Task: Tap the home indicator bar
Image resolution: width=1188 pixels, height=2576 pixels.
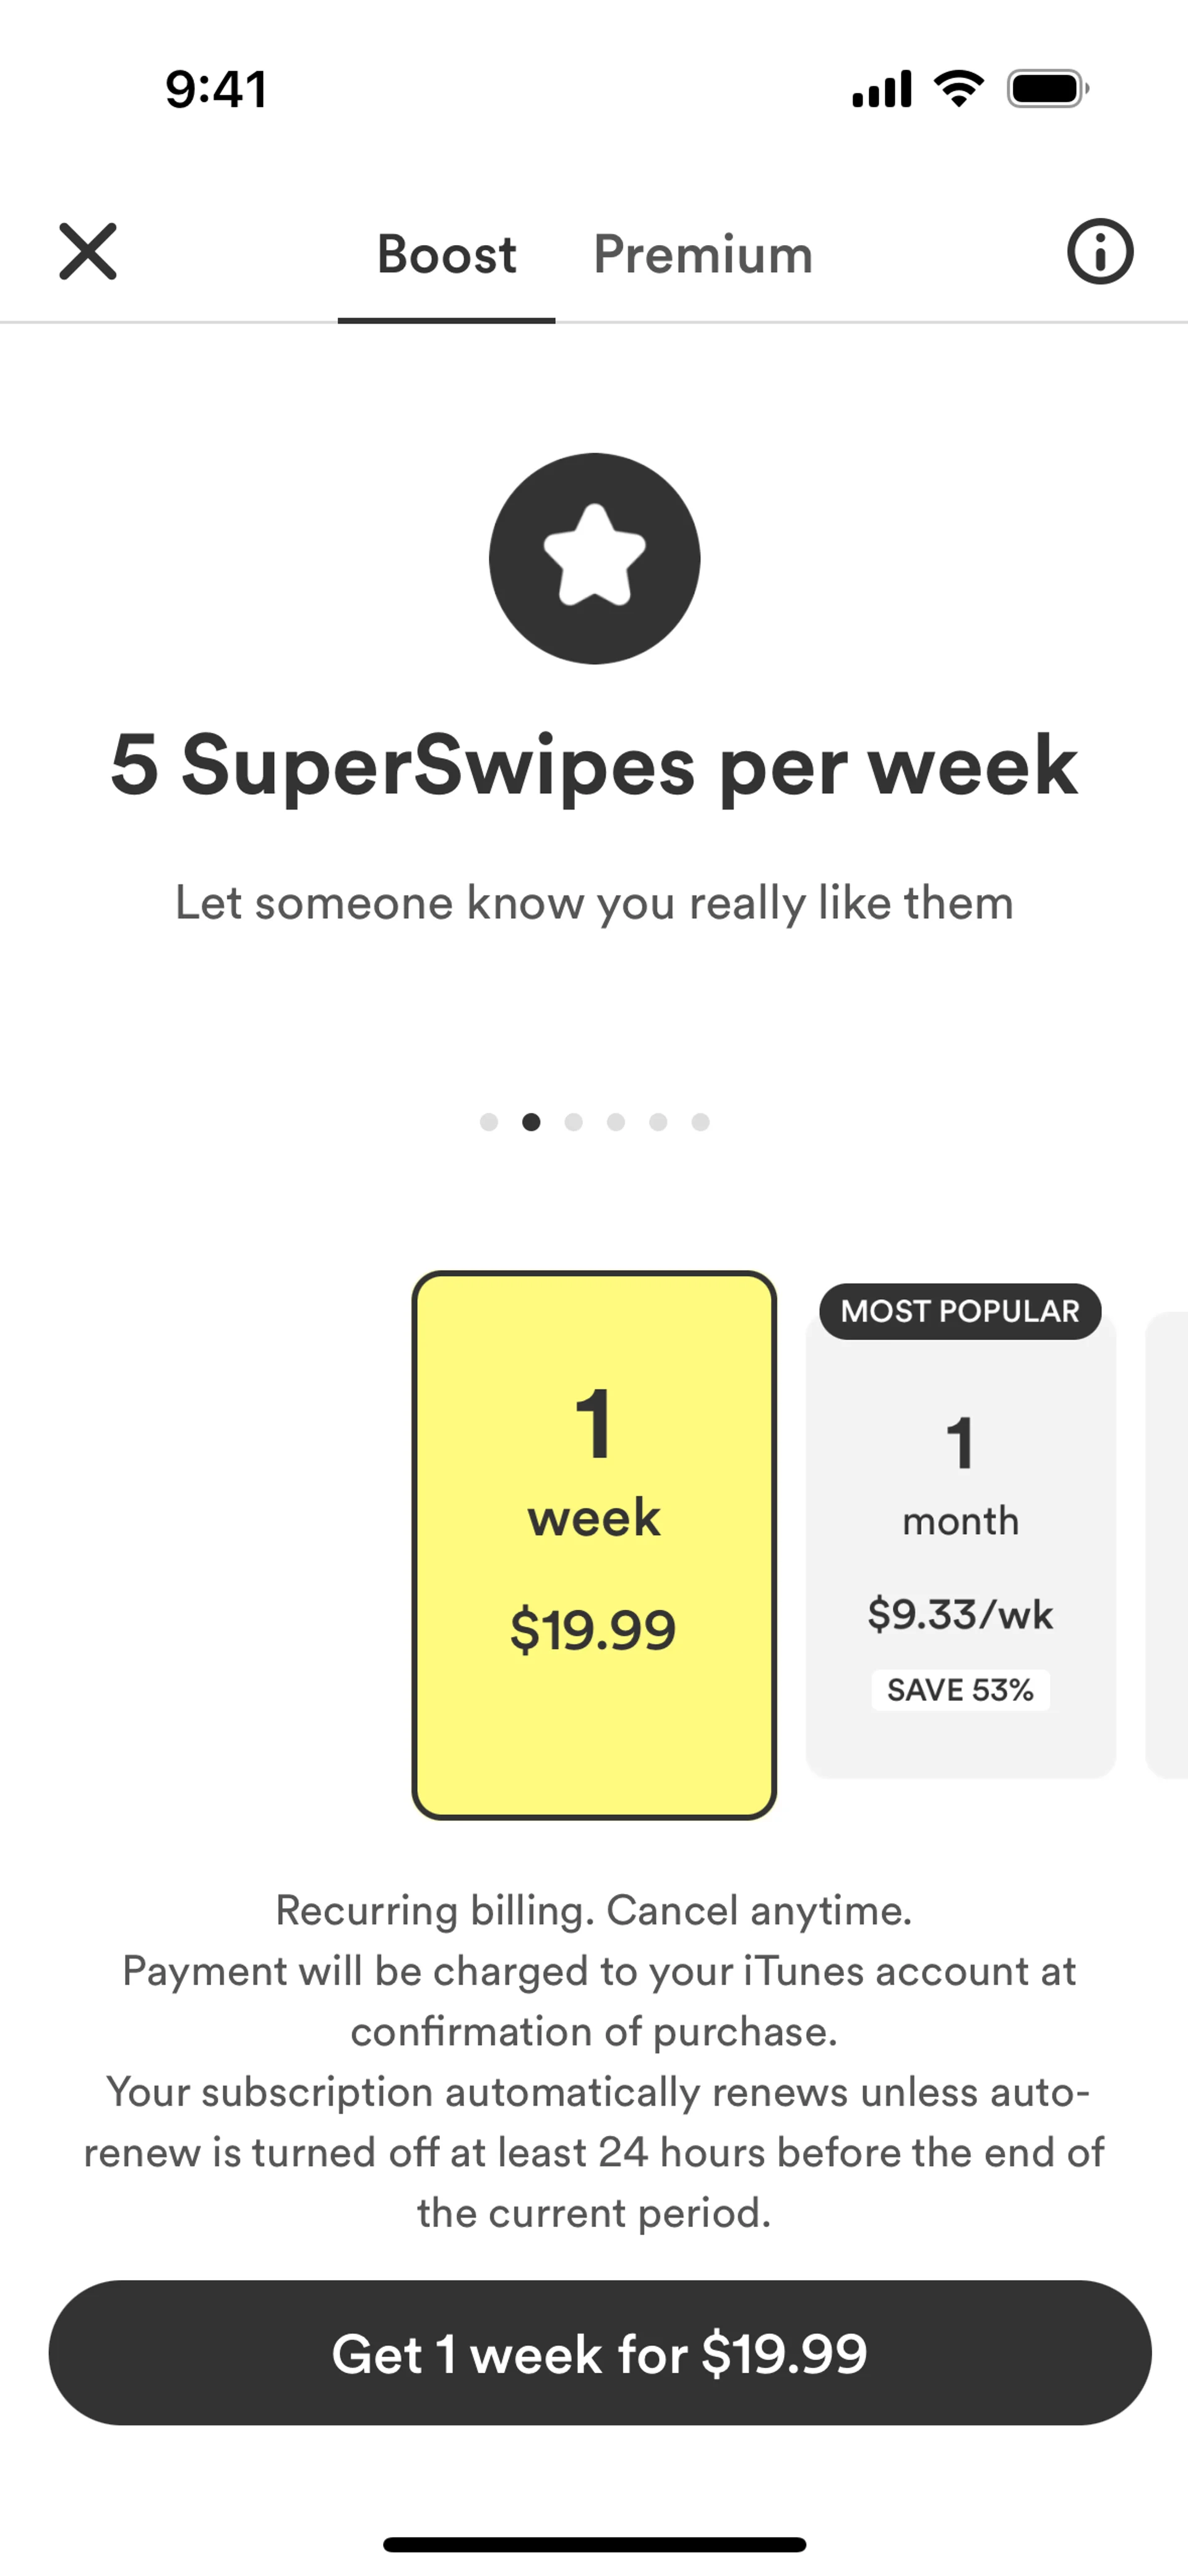Action: 594,2544
